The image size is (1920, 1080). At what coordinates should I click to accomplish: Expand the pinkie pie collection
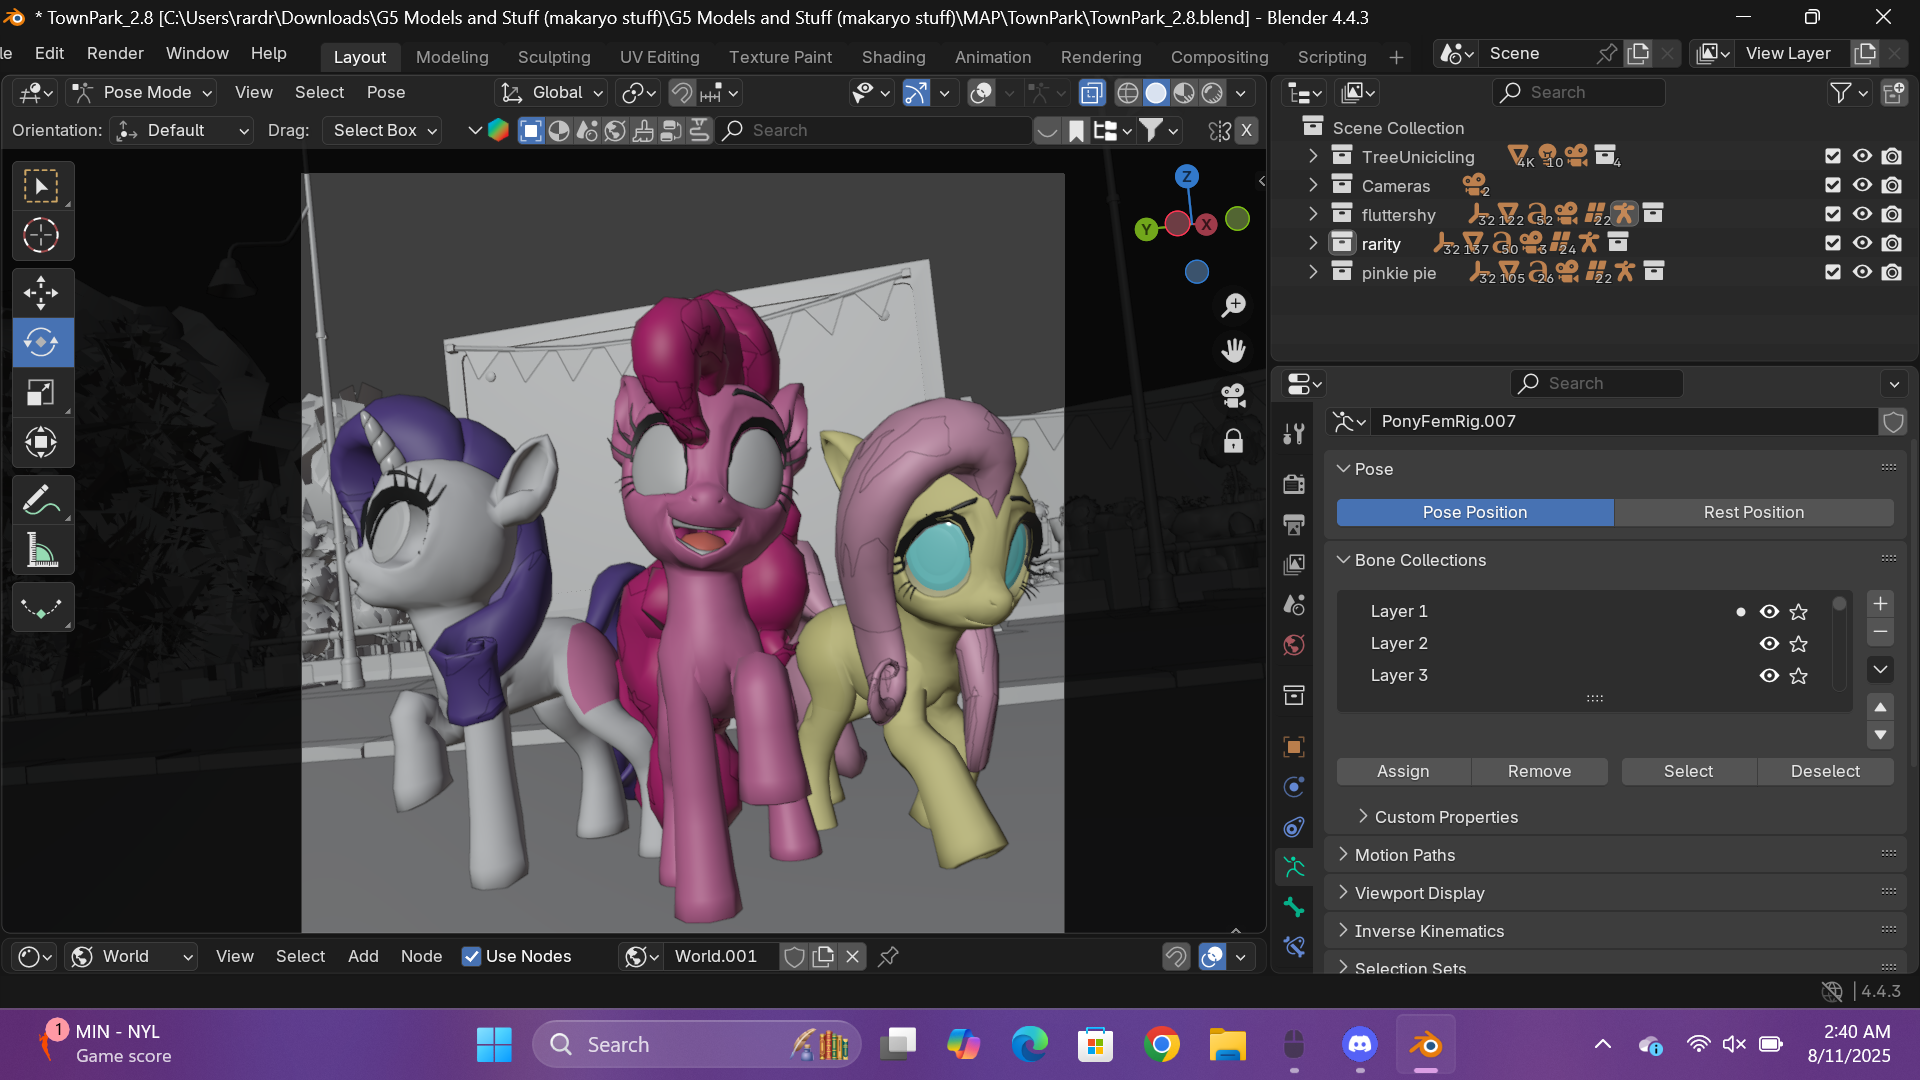[1313, 272]
